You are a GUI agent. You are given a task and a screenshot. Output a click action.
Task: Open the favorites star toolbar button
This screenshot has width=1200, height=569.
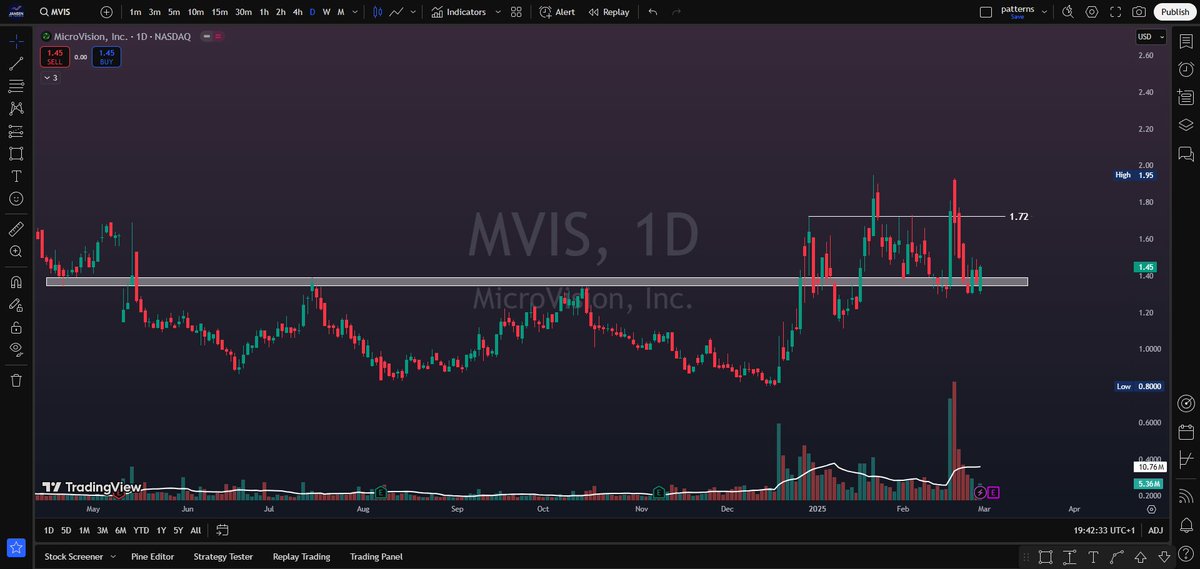click(16, 547)
